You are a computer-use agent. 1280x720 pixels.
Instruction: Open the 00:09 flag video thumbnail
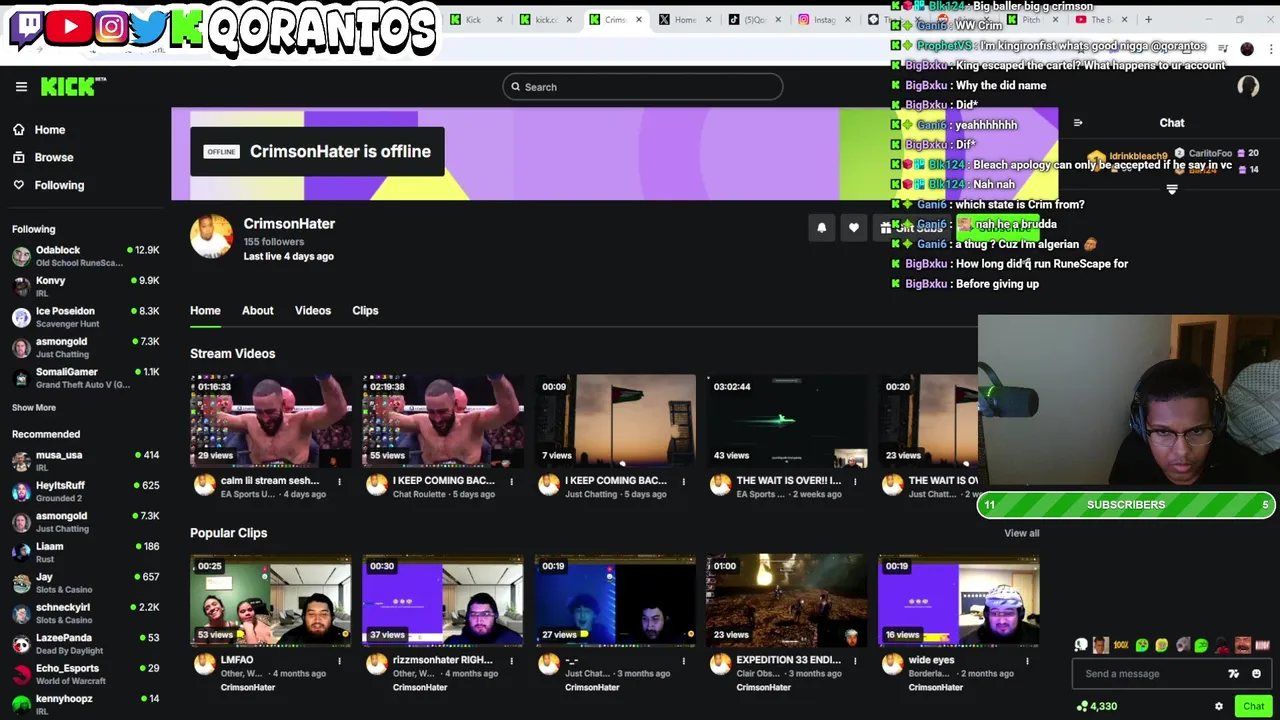pos(615,421)
